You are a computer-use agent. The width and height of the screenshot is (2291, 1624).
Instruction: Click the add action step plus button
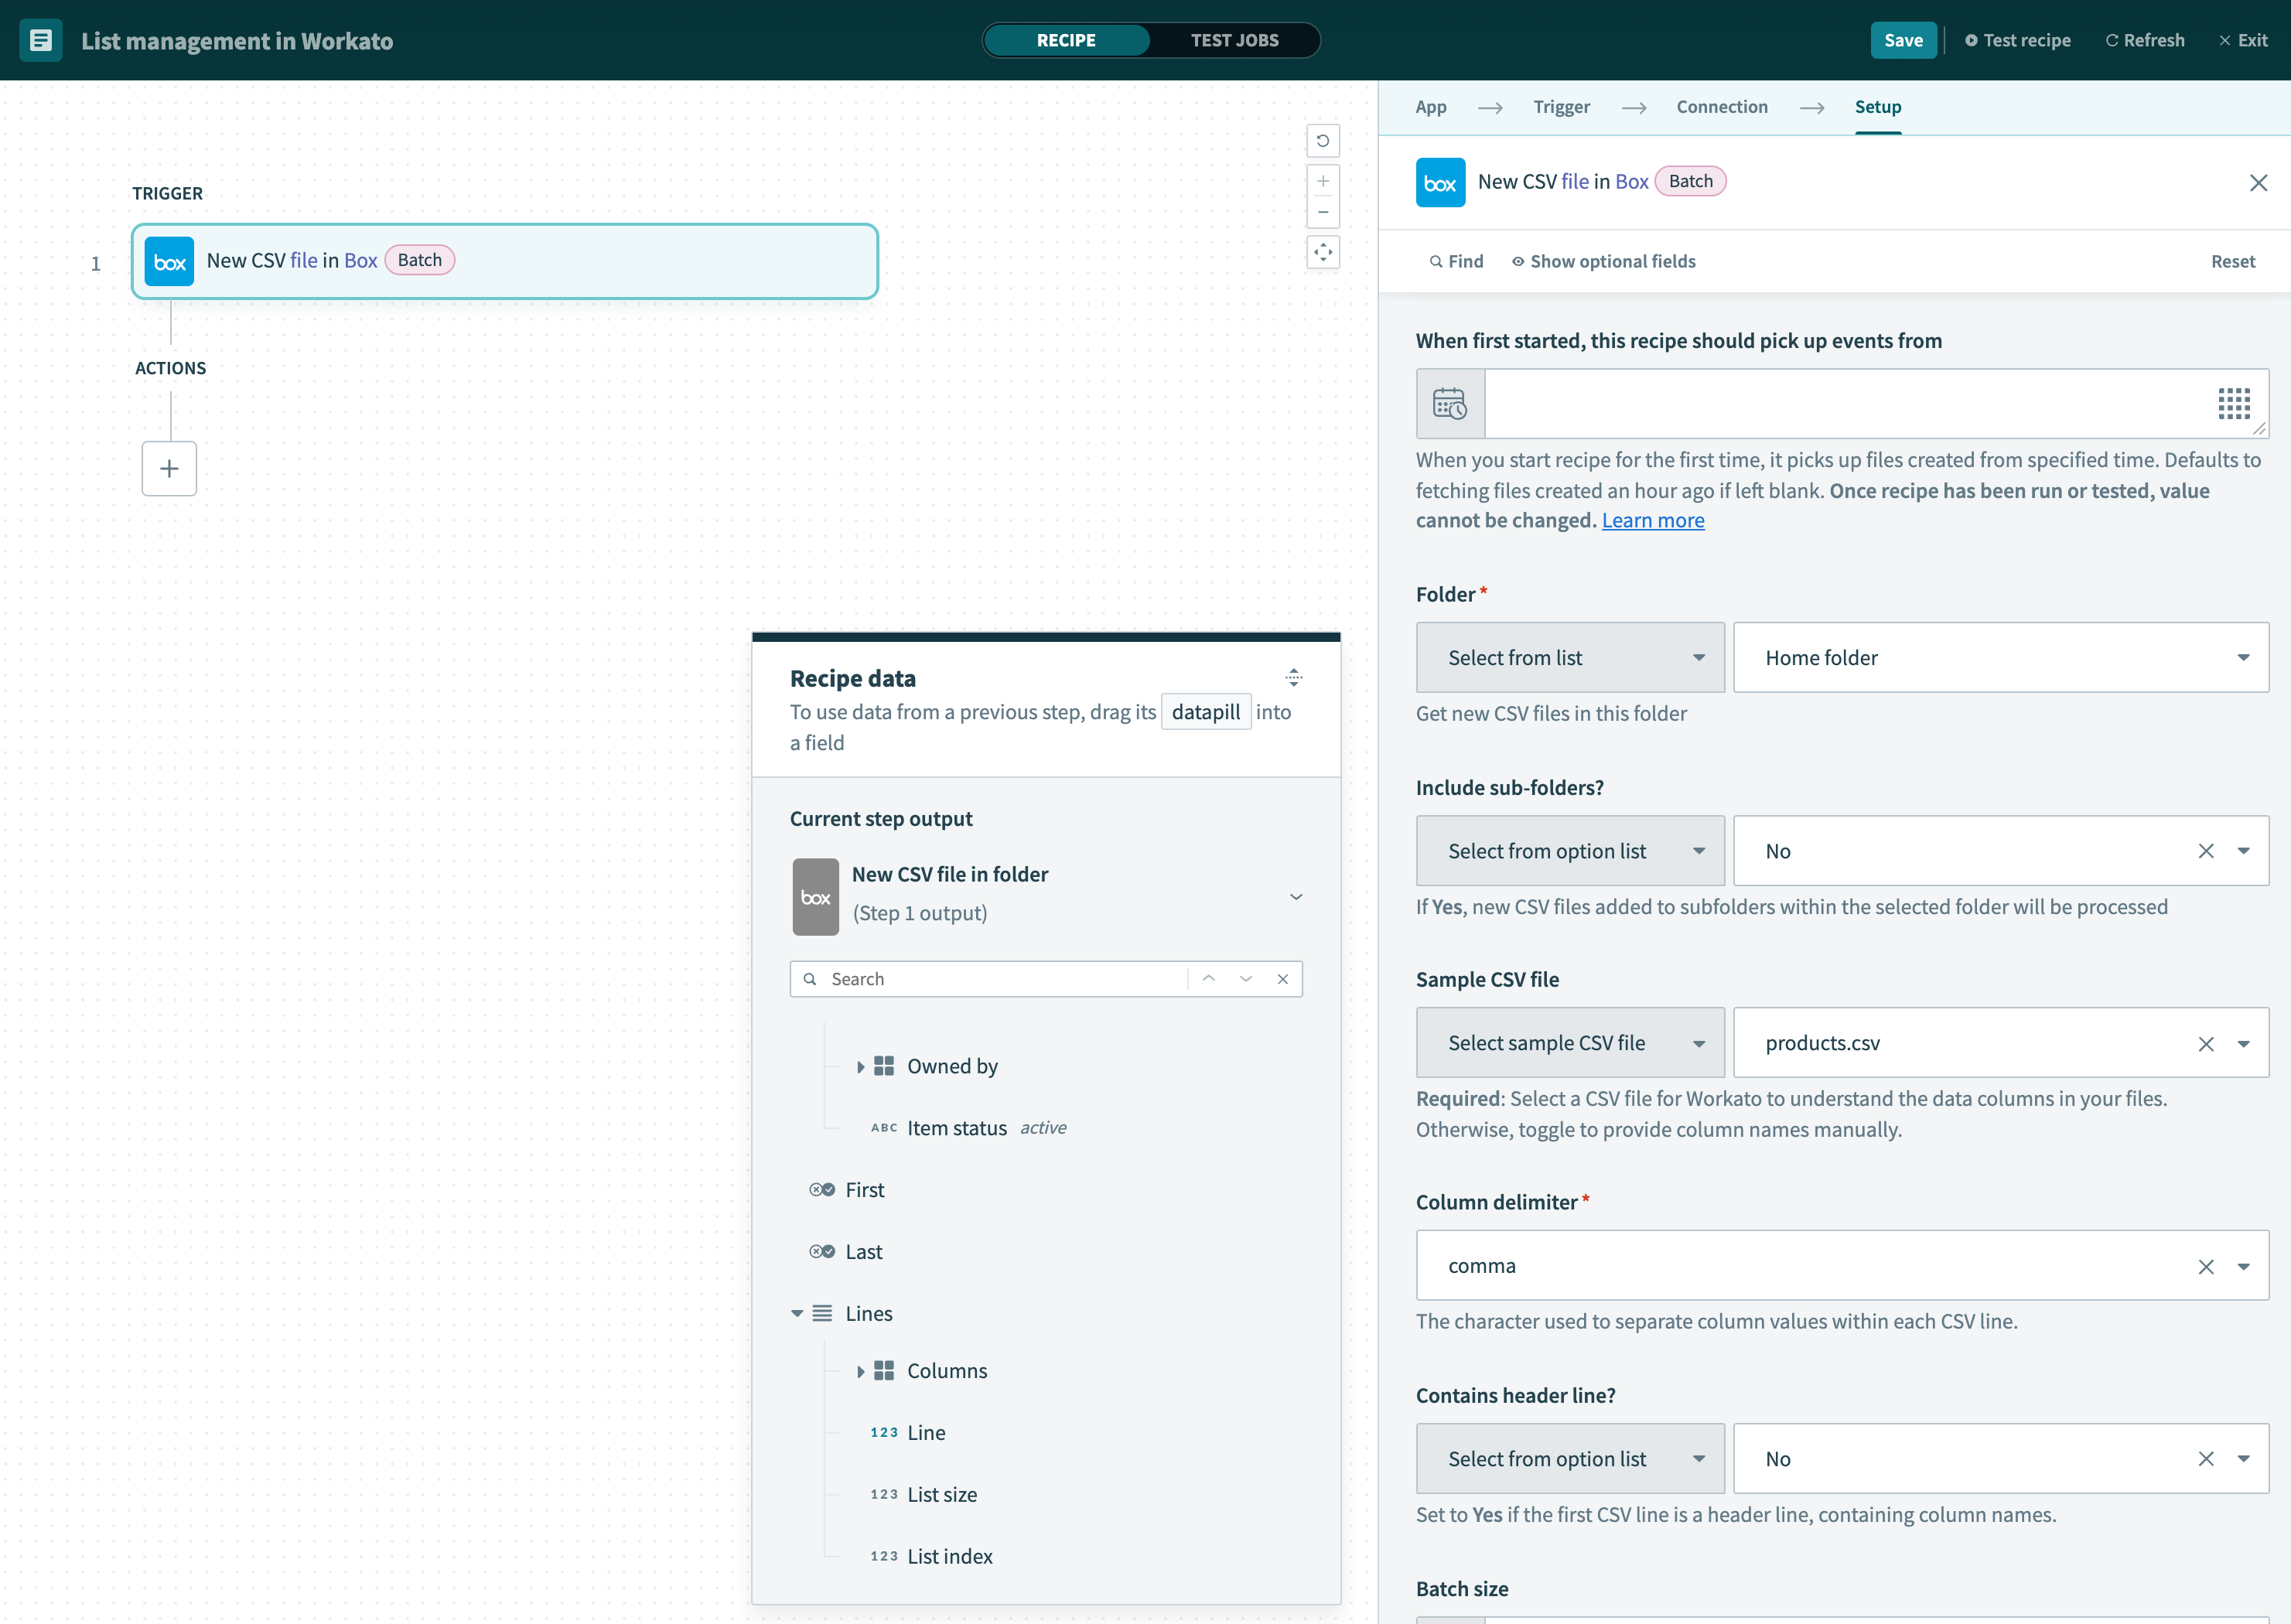tap(169, 468)
